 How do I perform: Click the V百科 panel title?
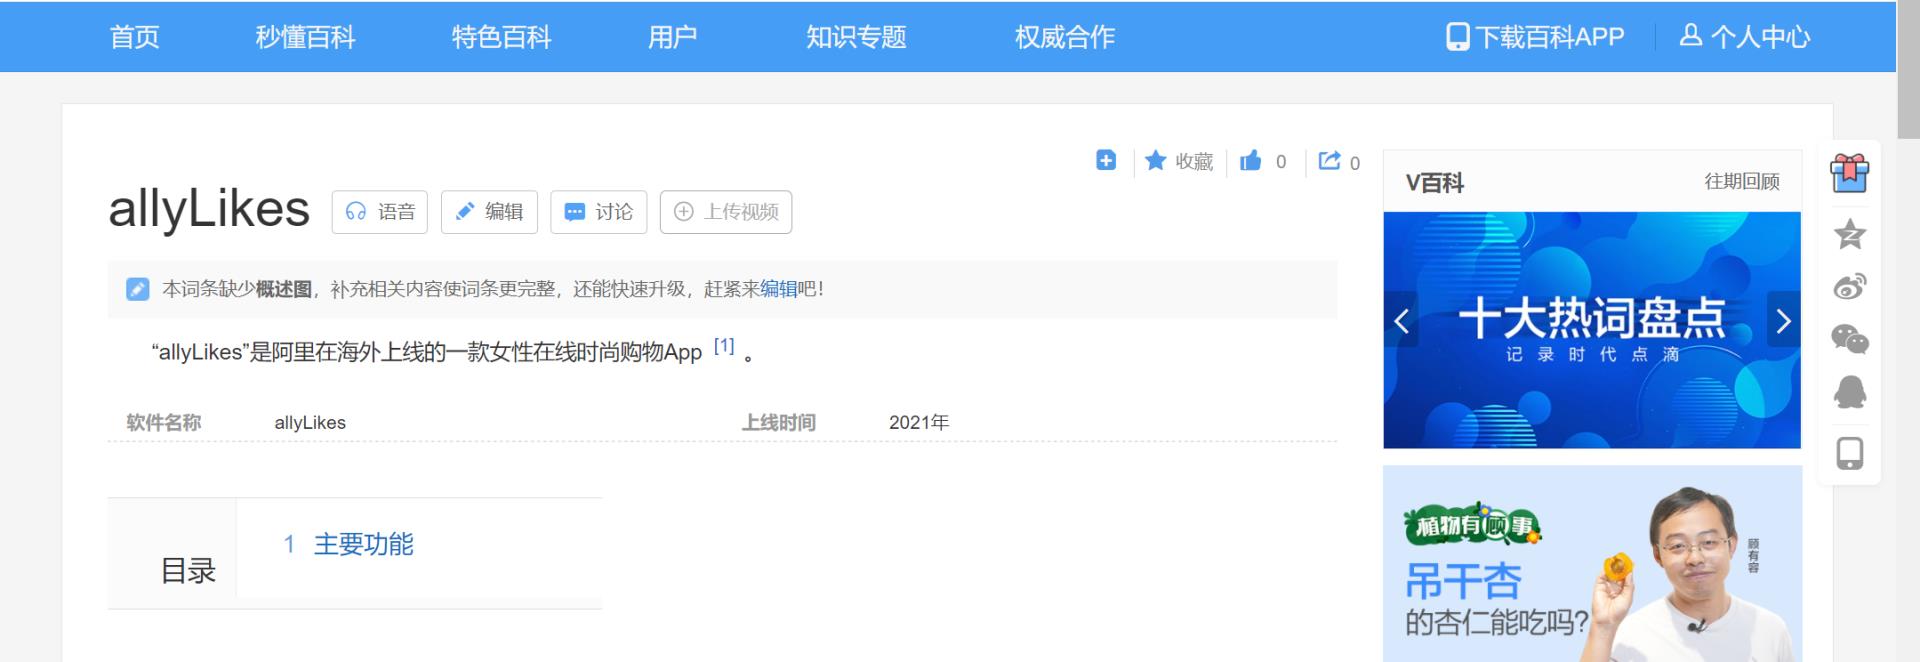[x=1434, y=182]
